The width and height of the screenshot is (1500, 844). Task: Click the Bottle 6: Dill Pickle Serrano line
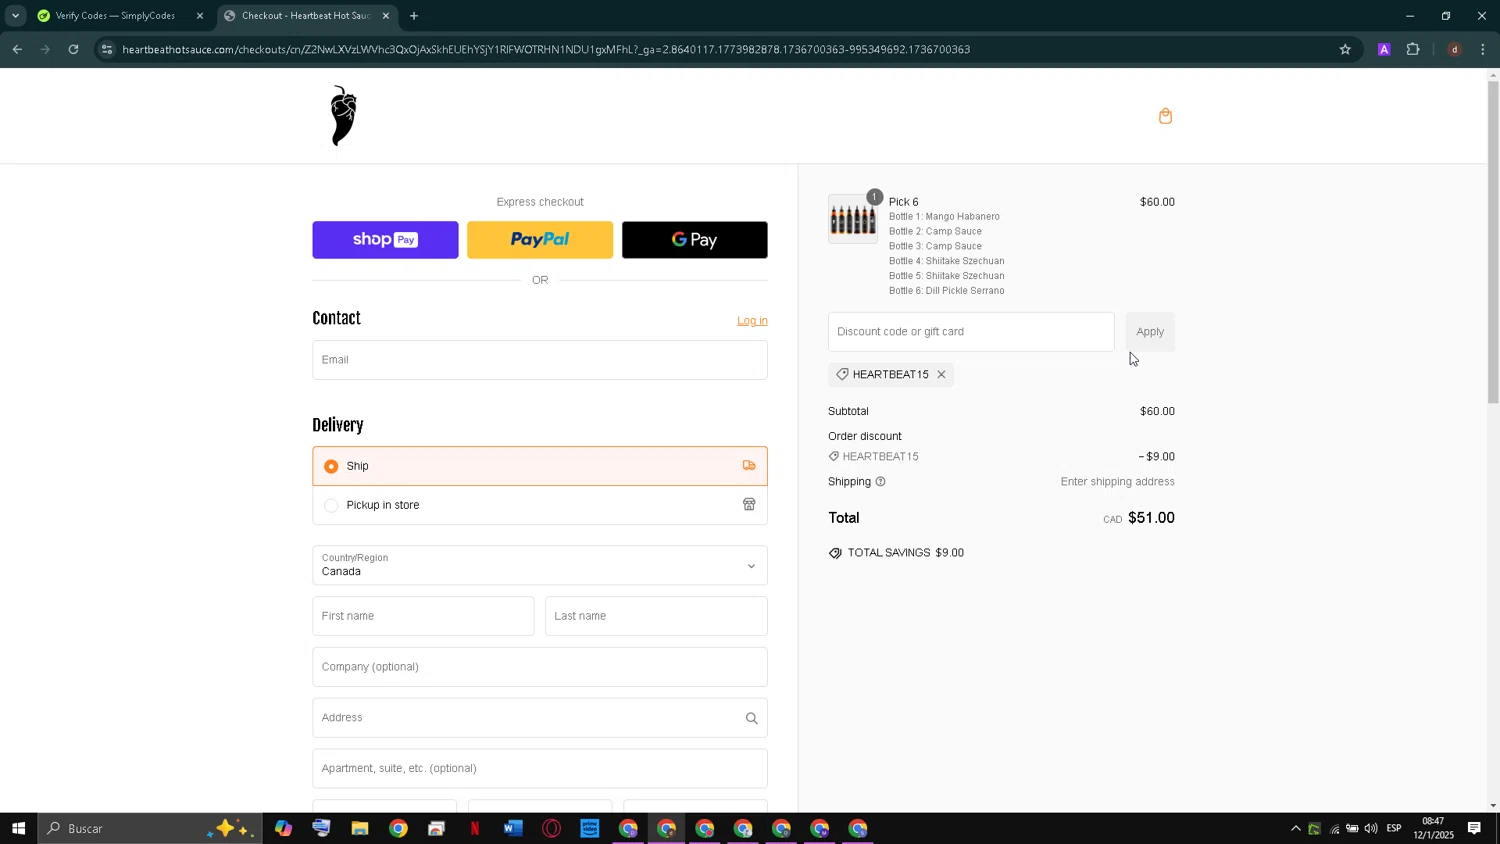pyautogui.click(x=946, y=291)
